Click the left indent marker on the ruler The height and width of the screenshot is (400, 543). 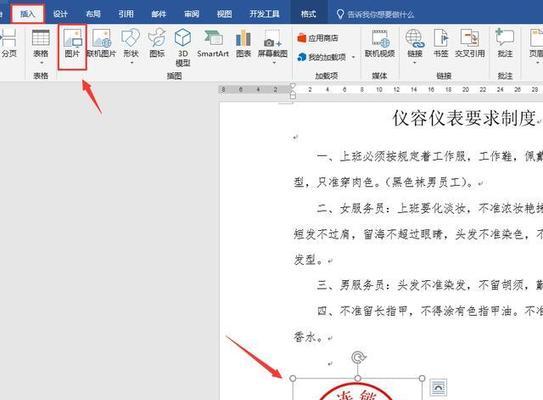pos(292,95)
